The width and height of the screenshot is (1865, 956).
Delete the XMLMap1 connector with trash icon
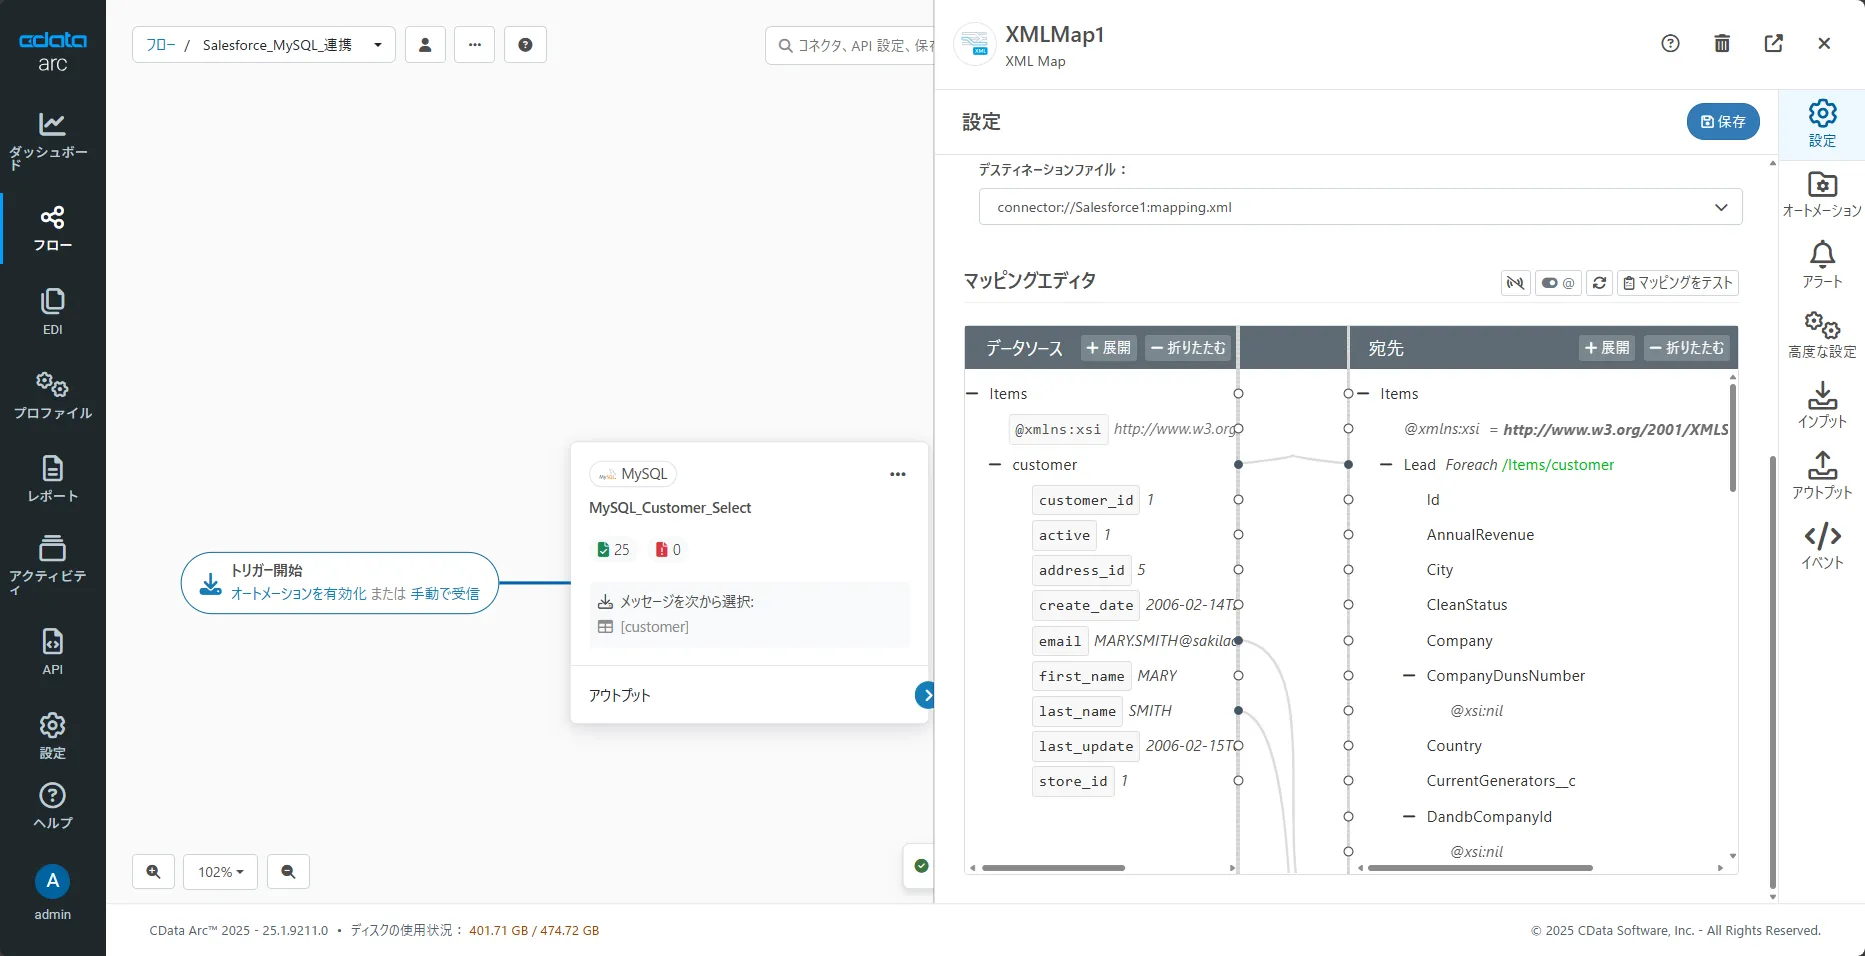click(1722, 43)
